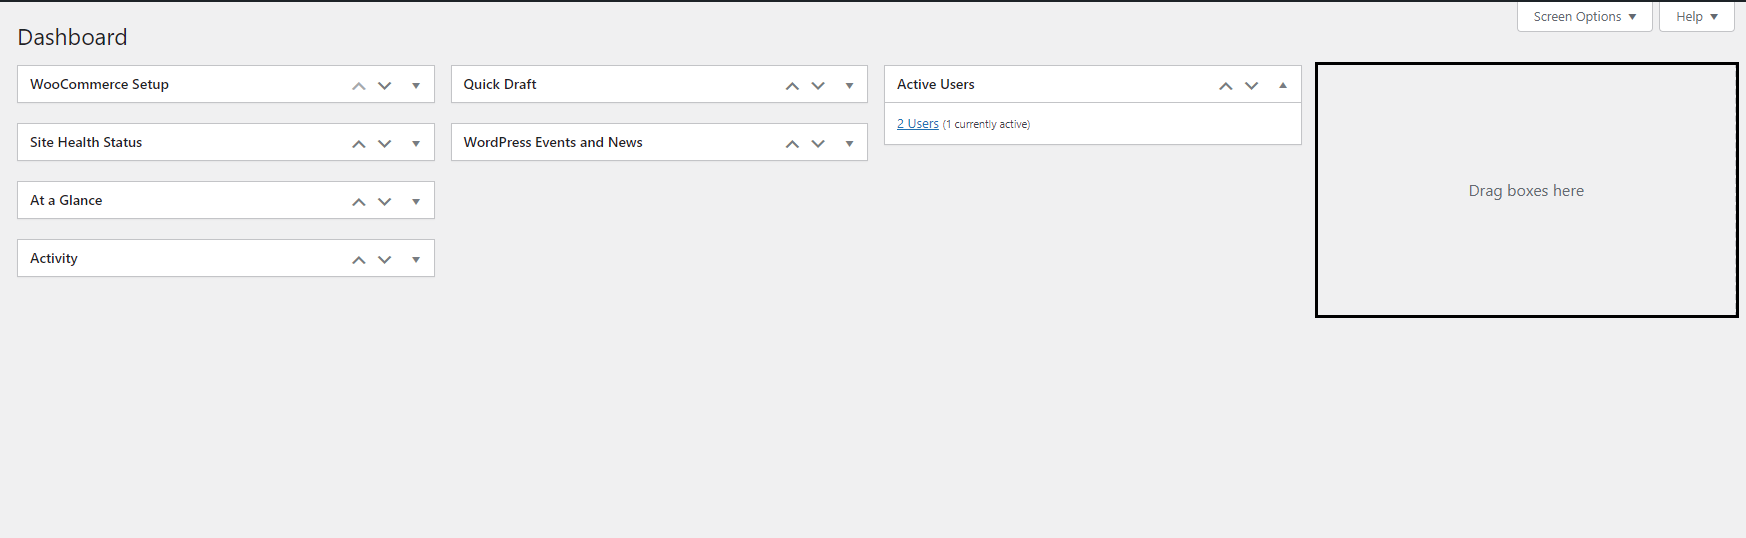Screen dimensions: 1746x538
Task: Toggle the Quick Draft panel open
Action: 849,85
